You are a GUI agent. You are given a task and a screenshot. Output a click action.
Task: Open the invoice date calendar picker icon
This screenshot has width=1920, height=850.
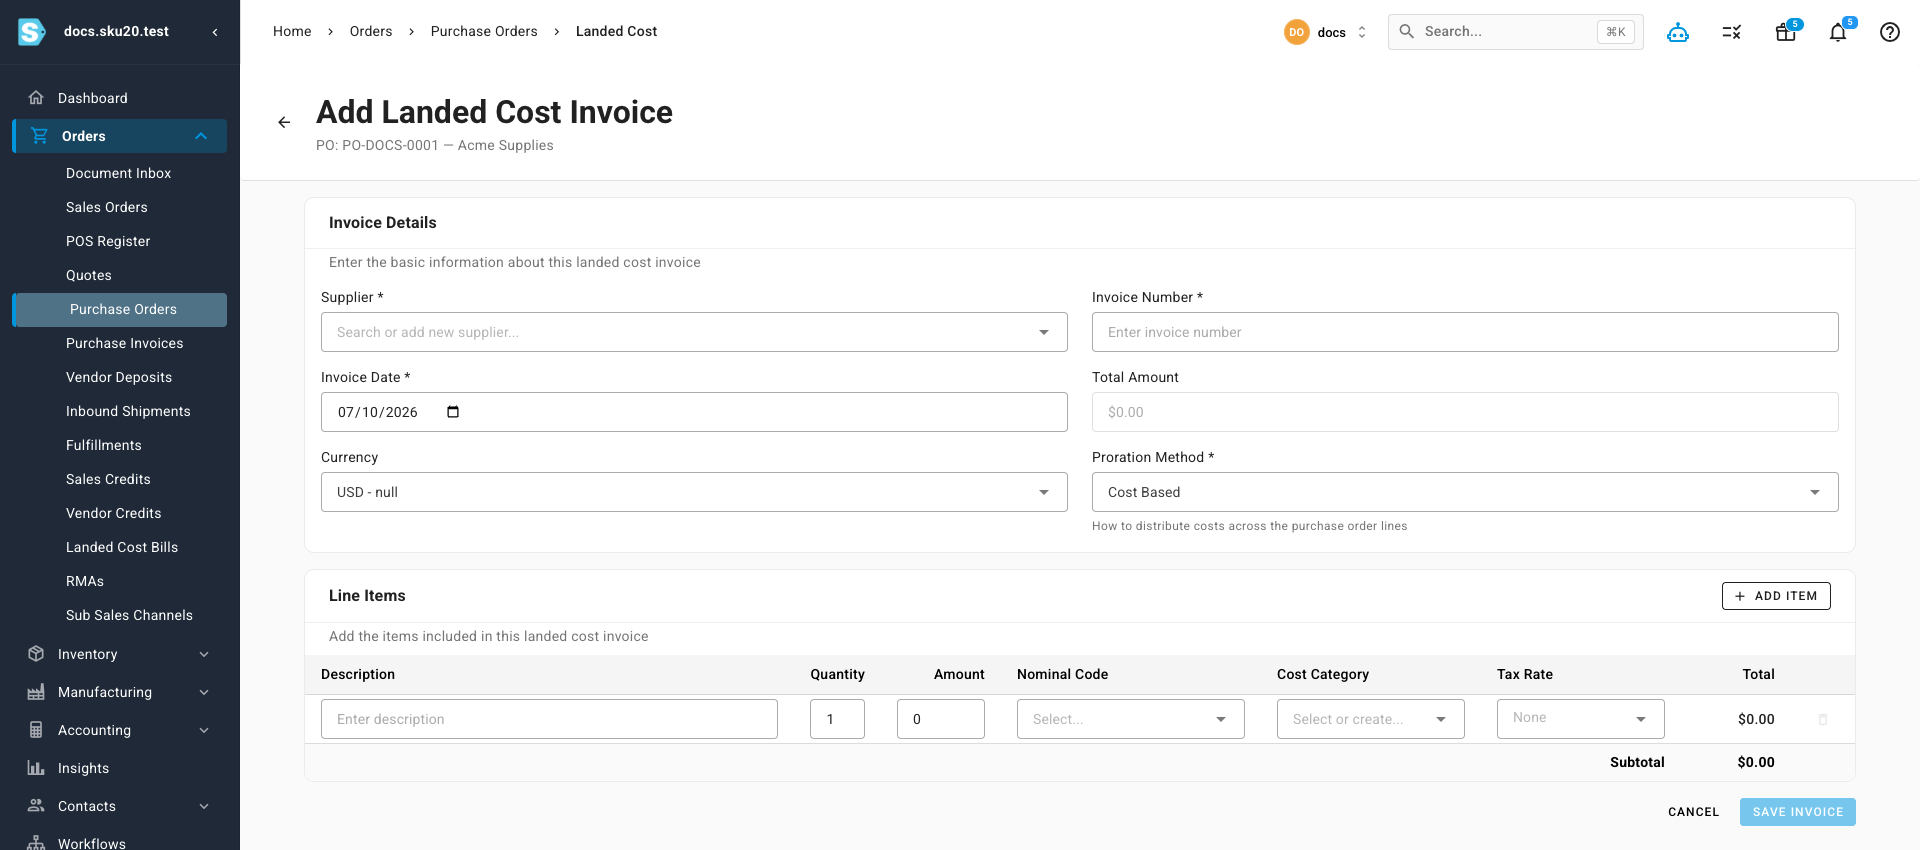pos(453,412)
